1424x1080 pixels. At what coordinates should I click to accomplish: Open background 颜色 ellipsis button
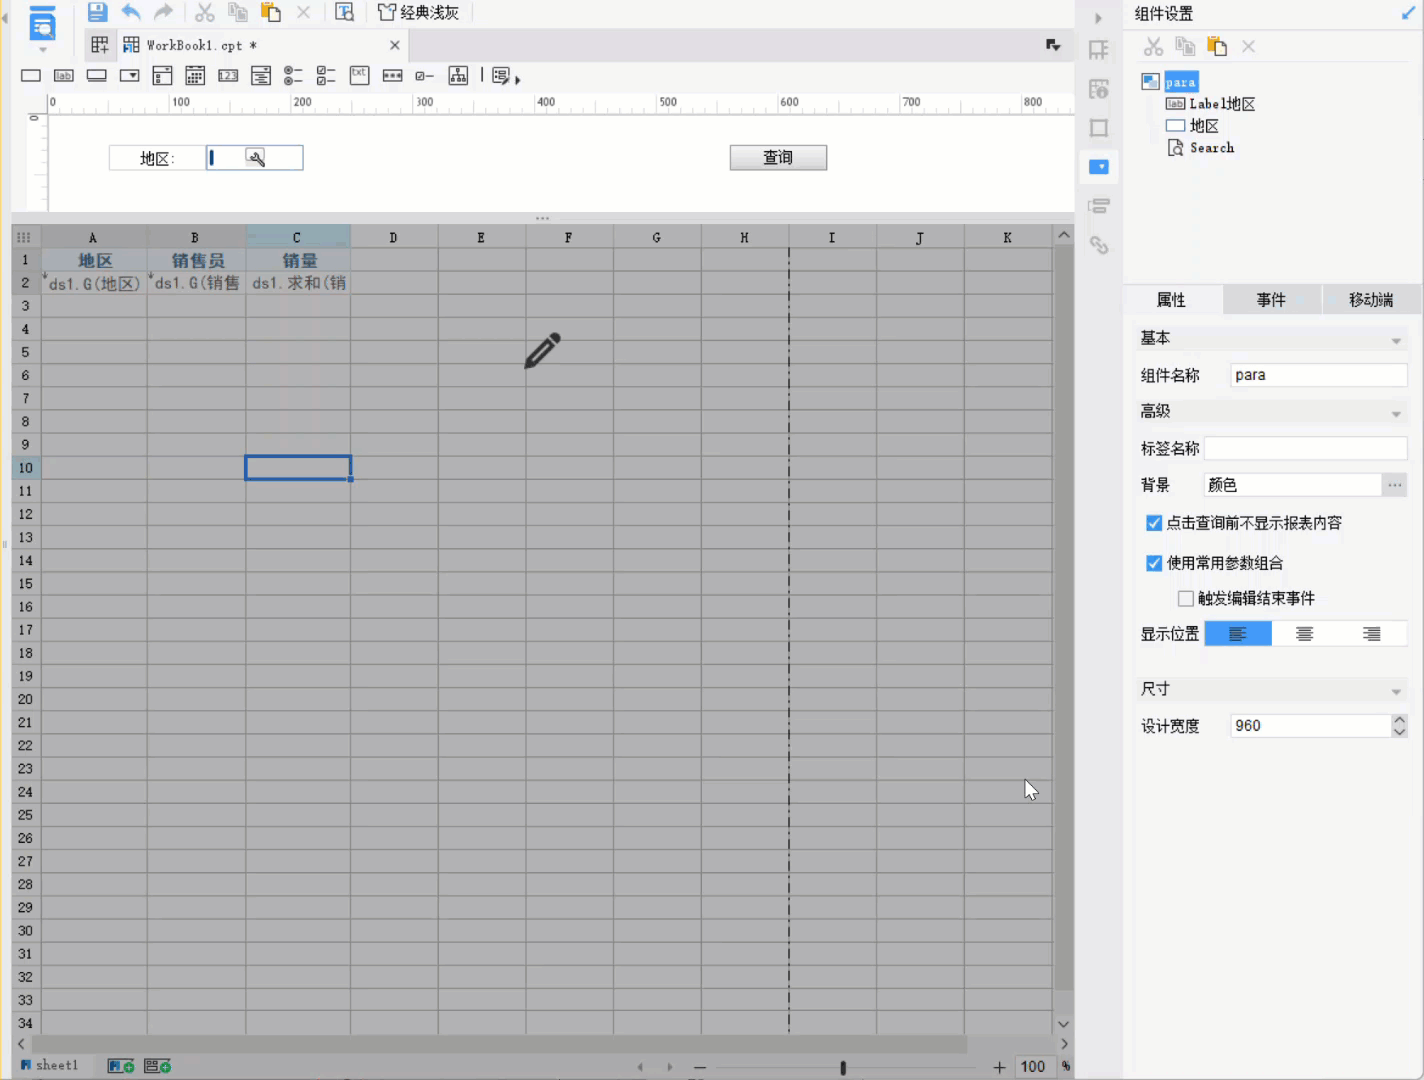pyautogui.click(x=1394, y=485)
